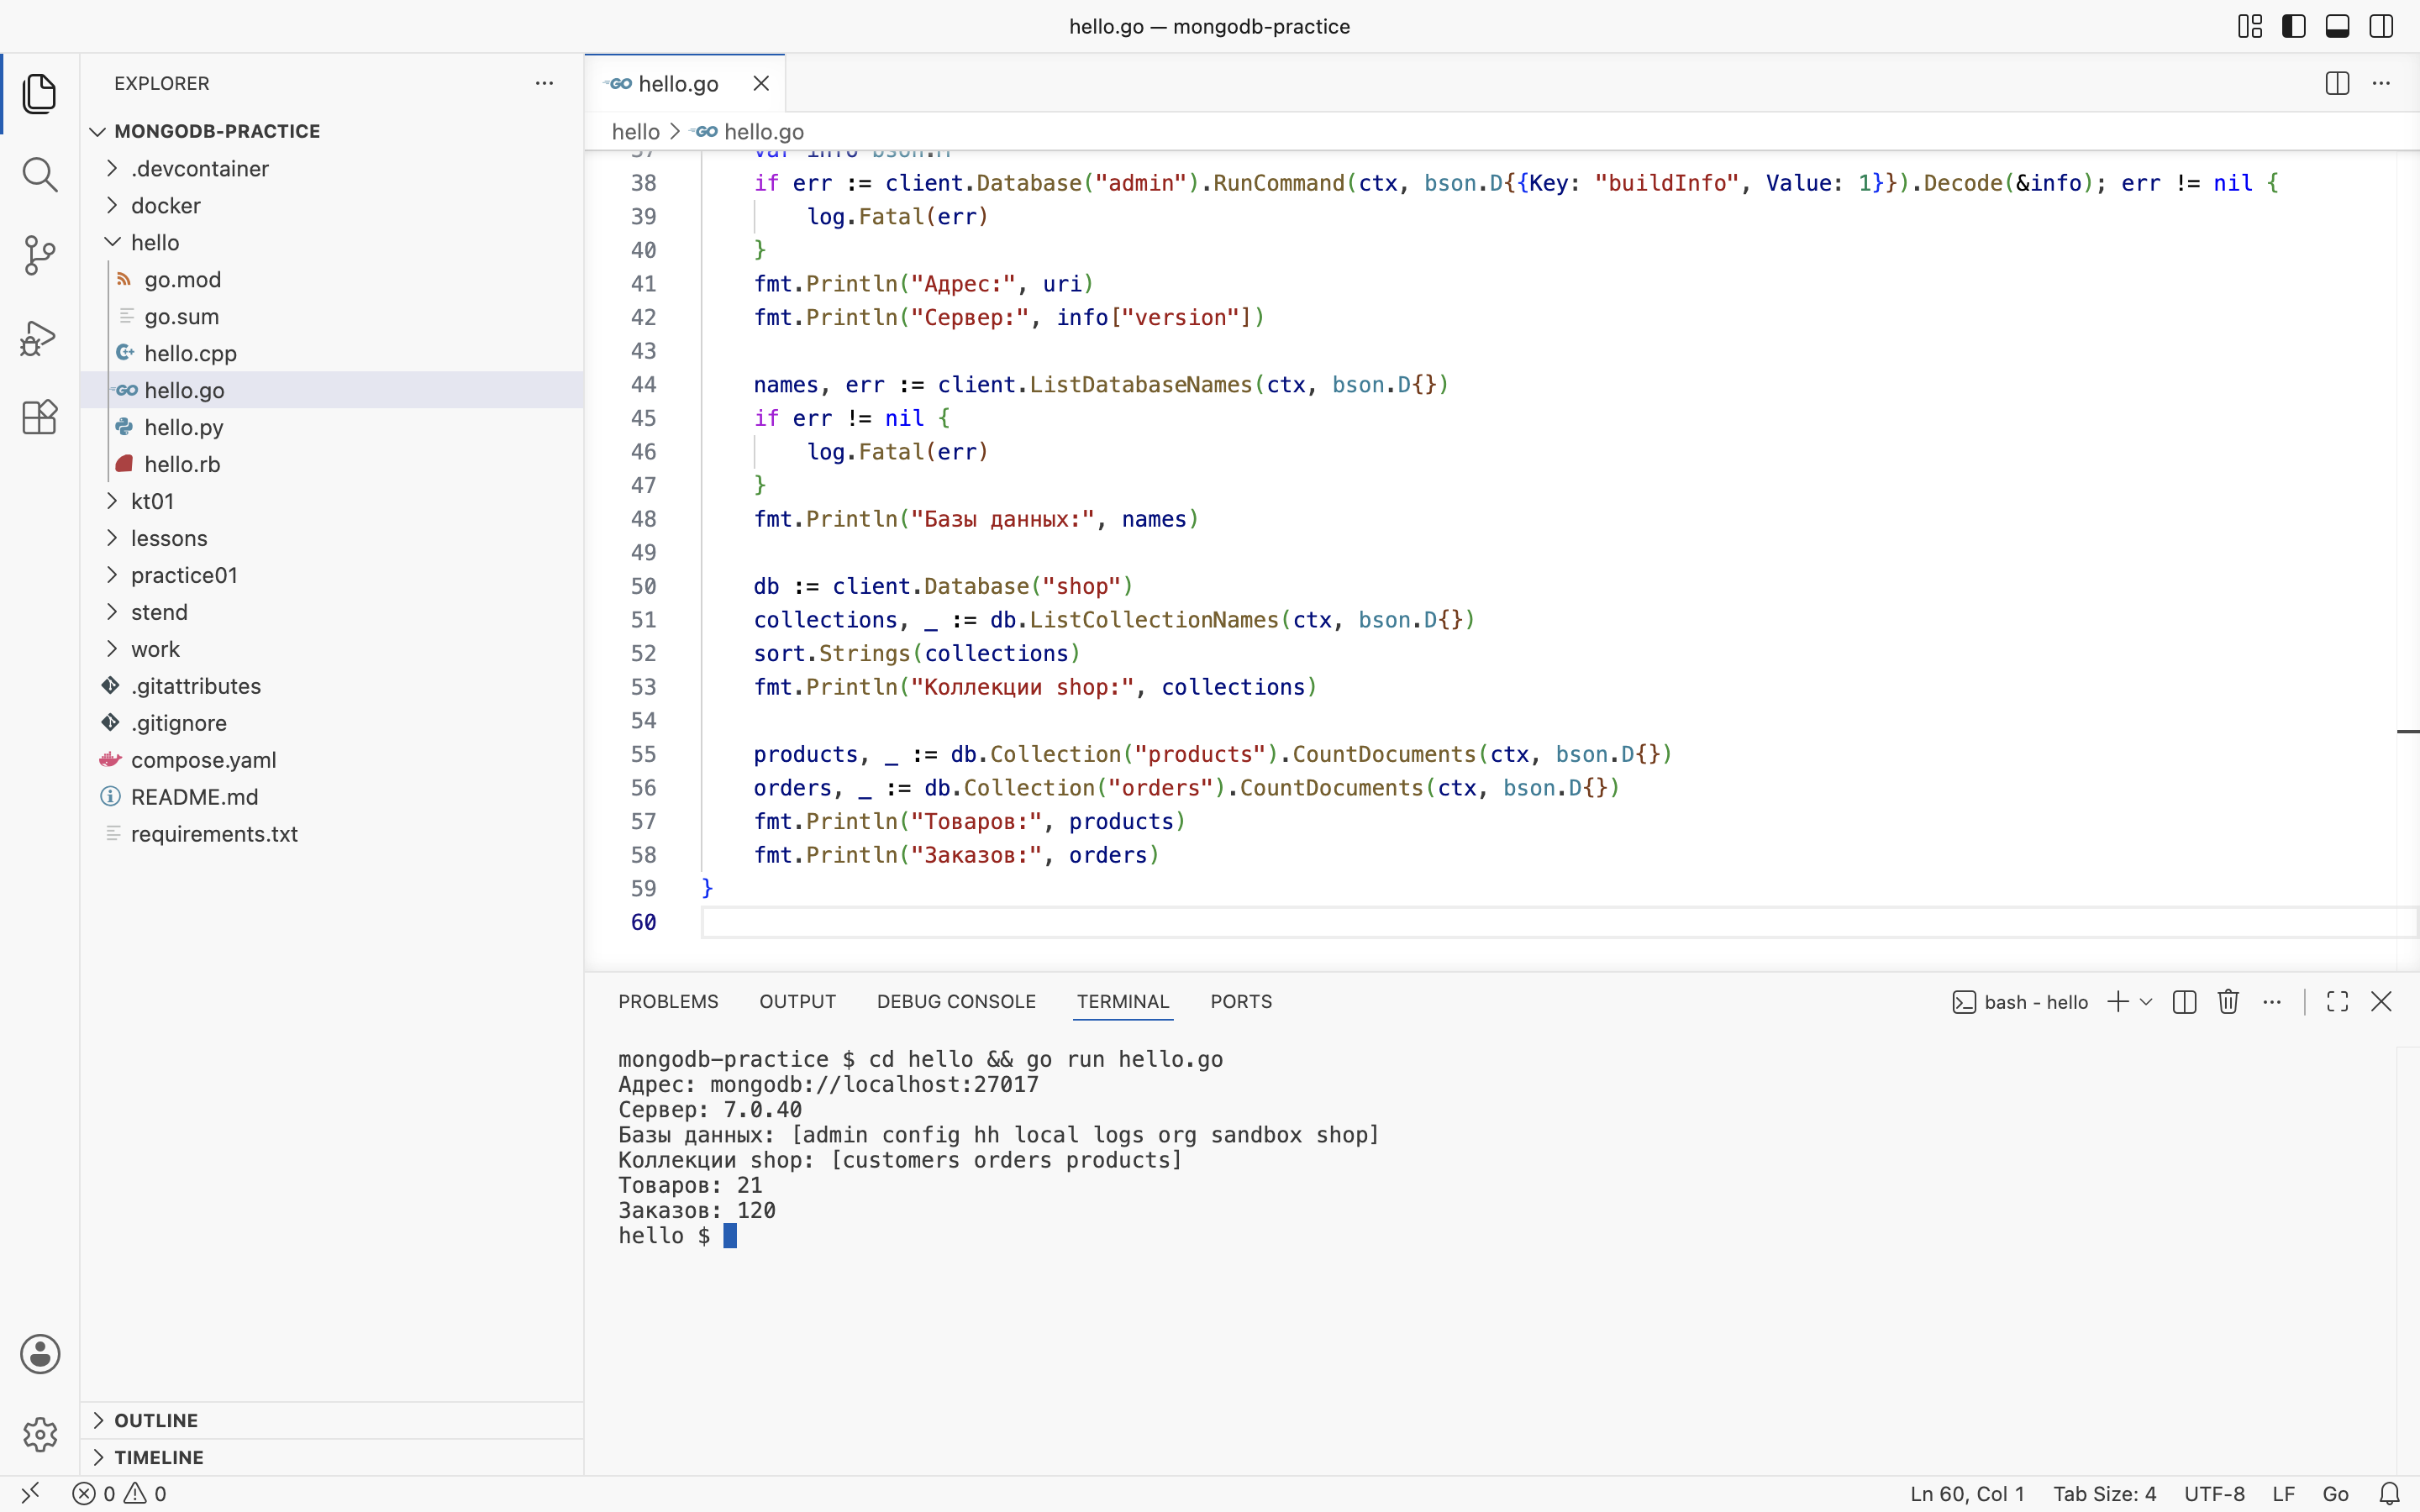Screen dimensions: 2420x1512
Task: Maximize the terminal panel size
Action: 2337,1002
